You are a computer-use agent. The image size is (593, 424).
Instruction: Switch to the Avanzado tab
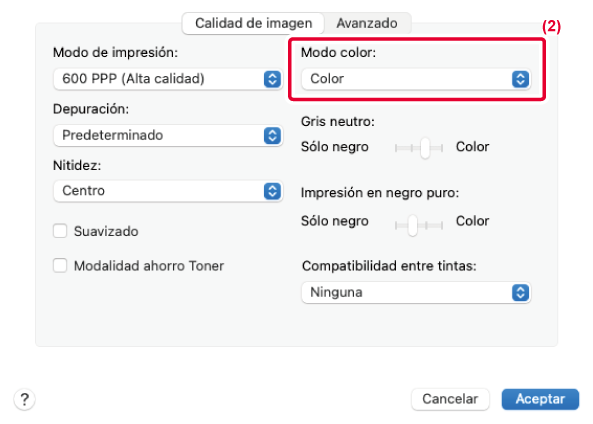[367, 23]
